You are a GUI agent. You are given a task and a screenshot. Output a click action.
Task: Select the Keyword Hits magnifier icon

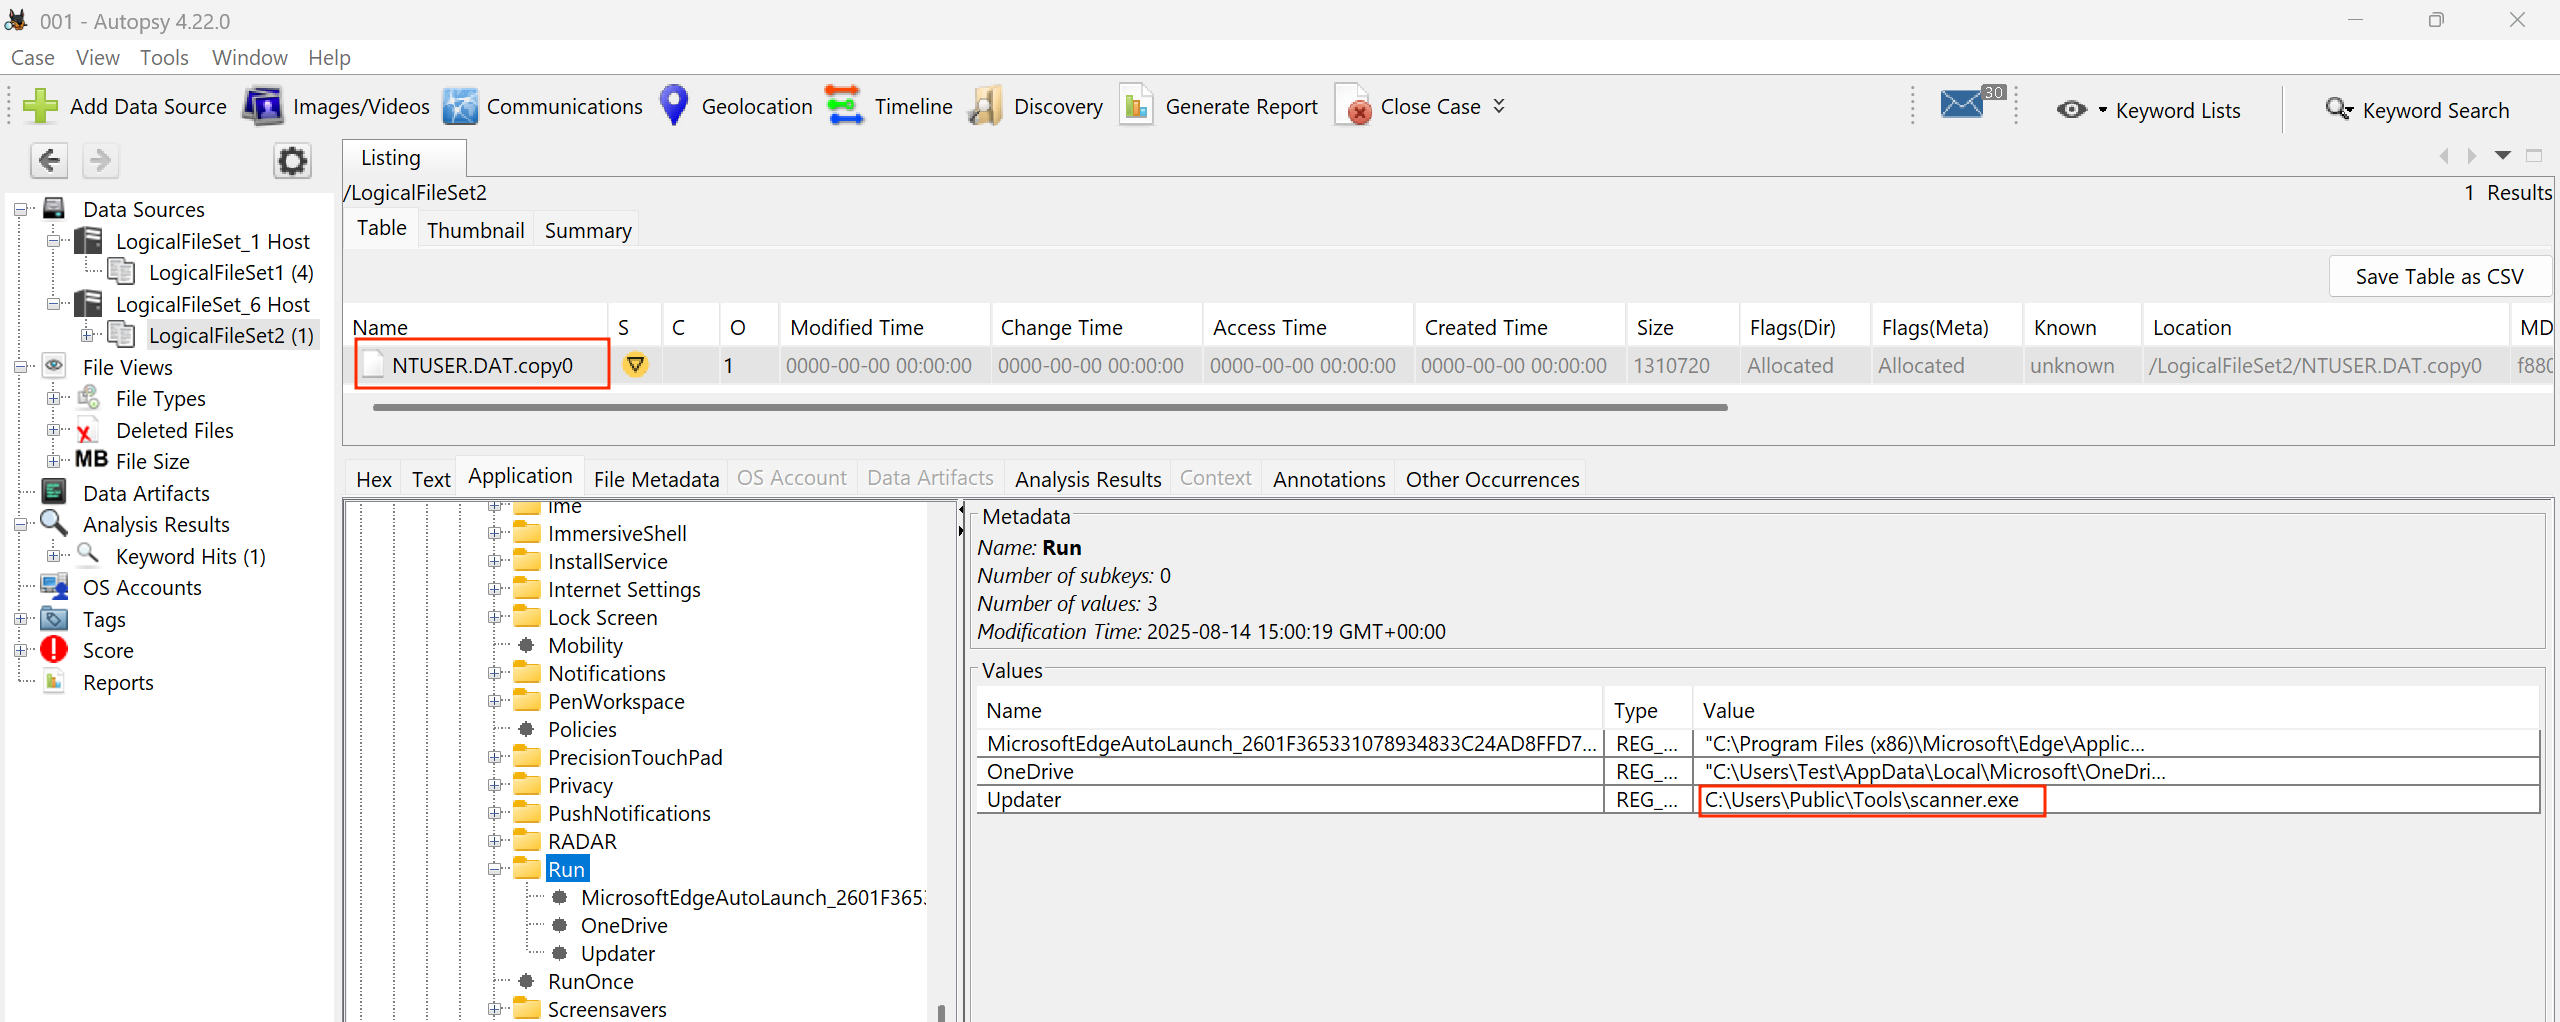tap(88, 554)
